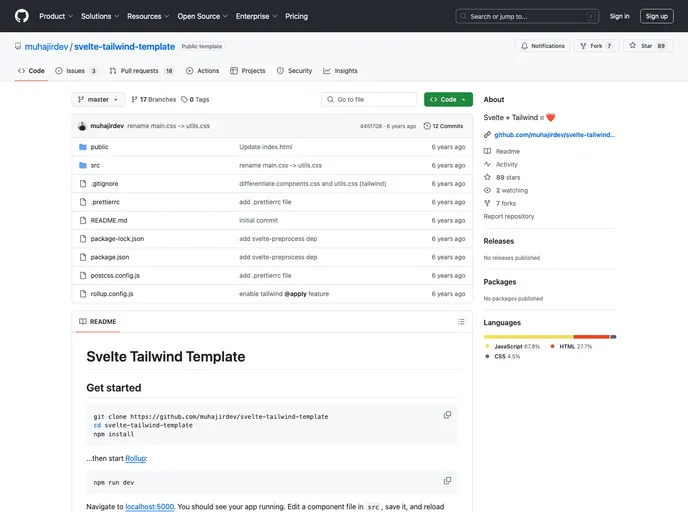
Task: Open the svelte-tailwind-template repo title link
Action: click(x=125, y=47)
